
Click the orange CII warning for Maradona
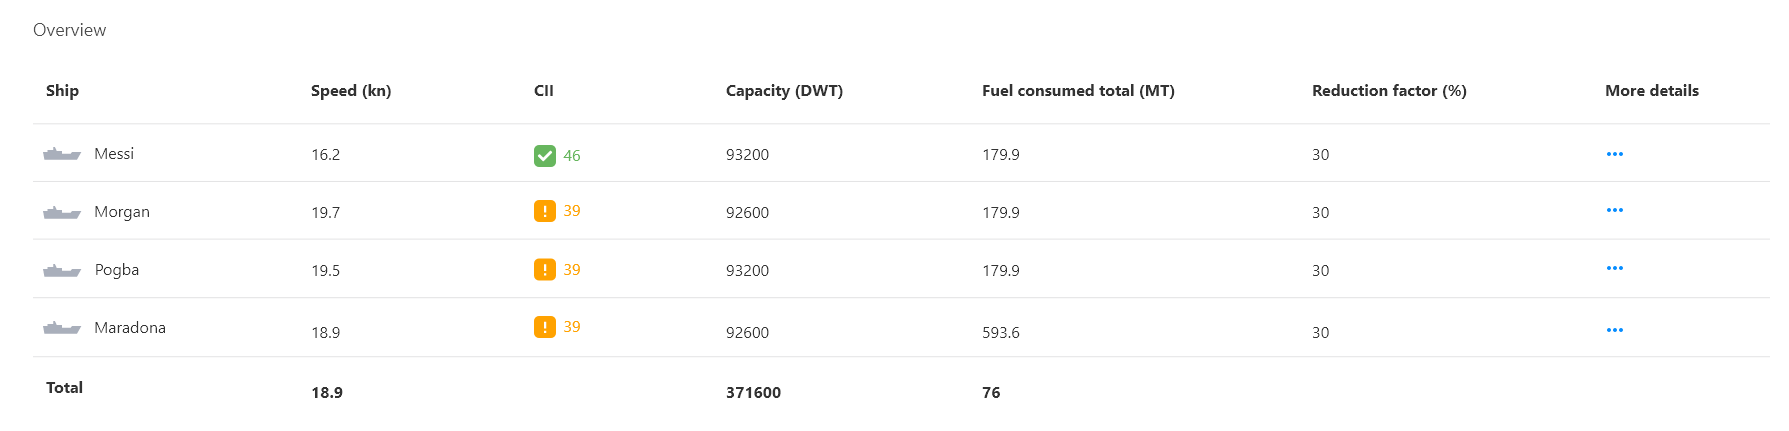544,327
